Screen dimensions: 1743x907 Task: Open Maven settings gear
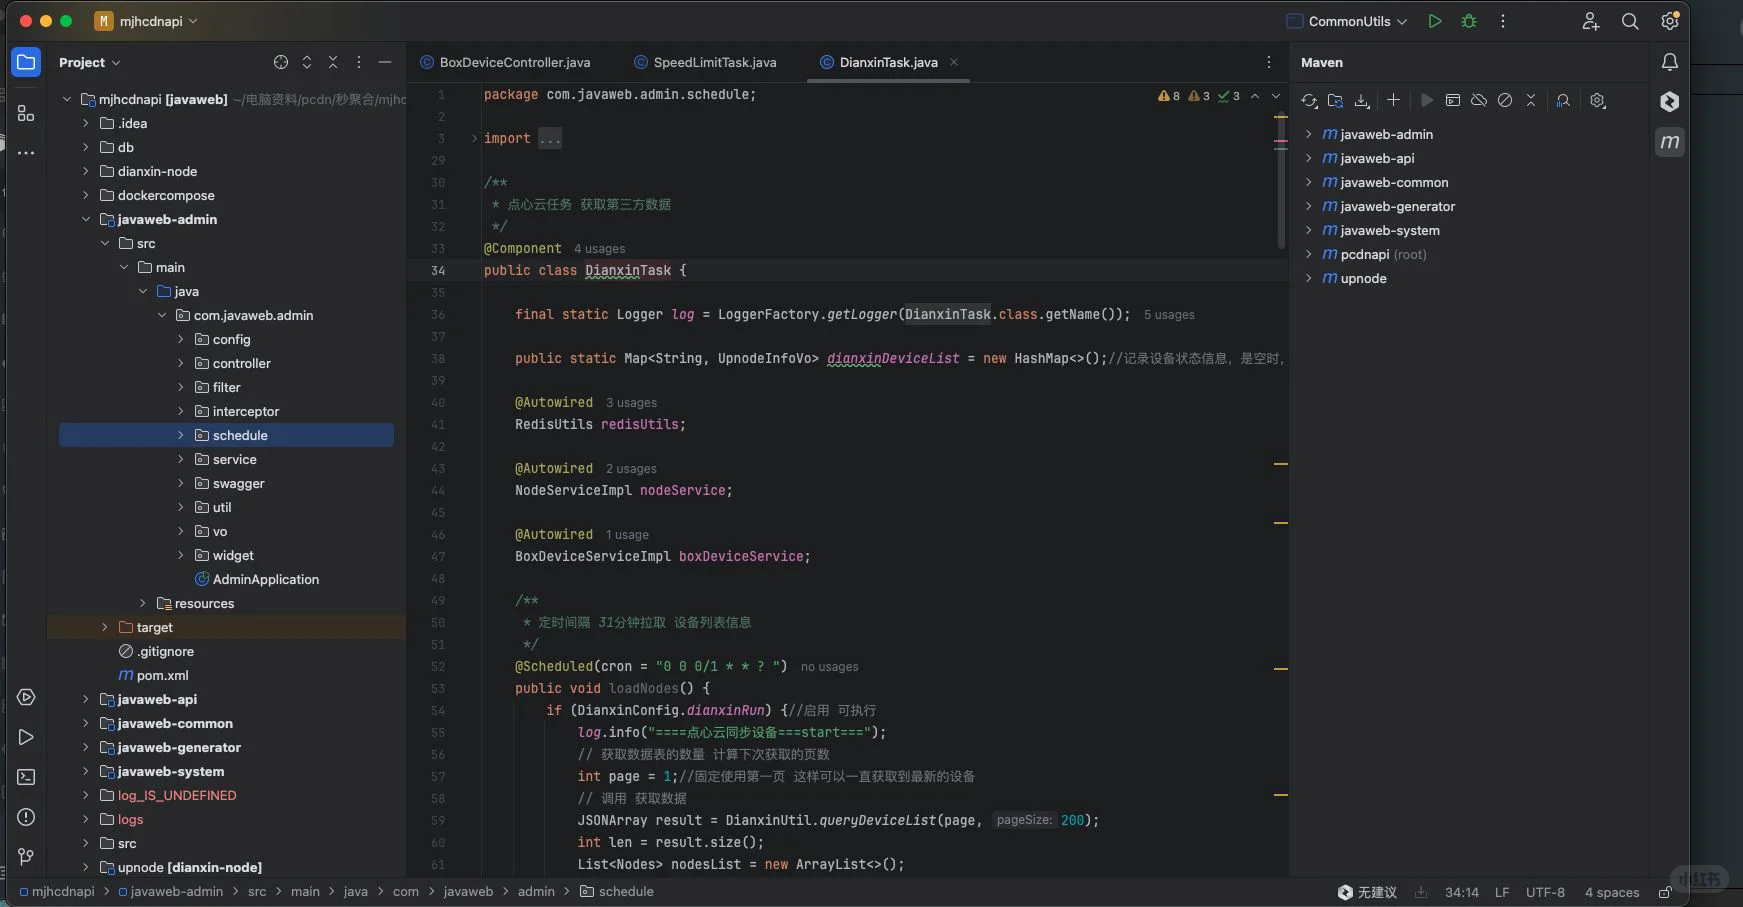pyautogui.click(x=1598, y=100)
